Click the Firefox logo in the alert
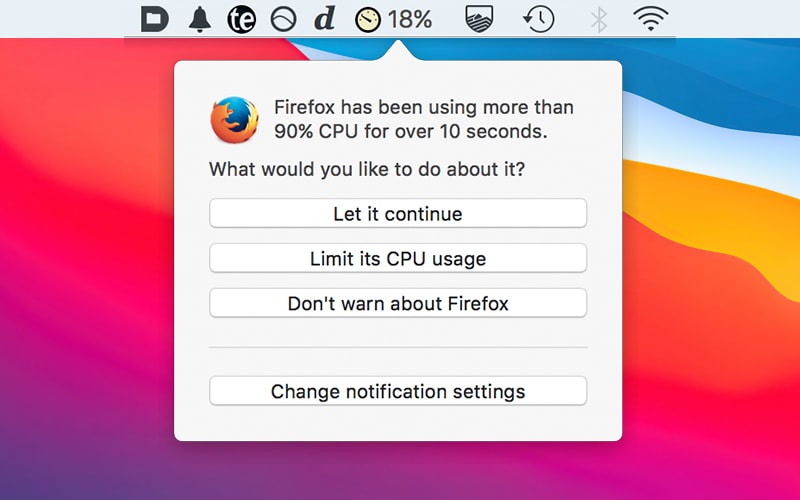Viewport: 800px width, 500px height. [x=234, y=120]
